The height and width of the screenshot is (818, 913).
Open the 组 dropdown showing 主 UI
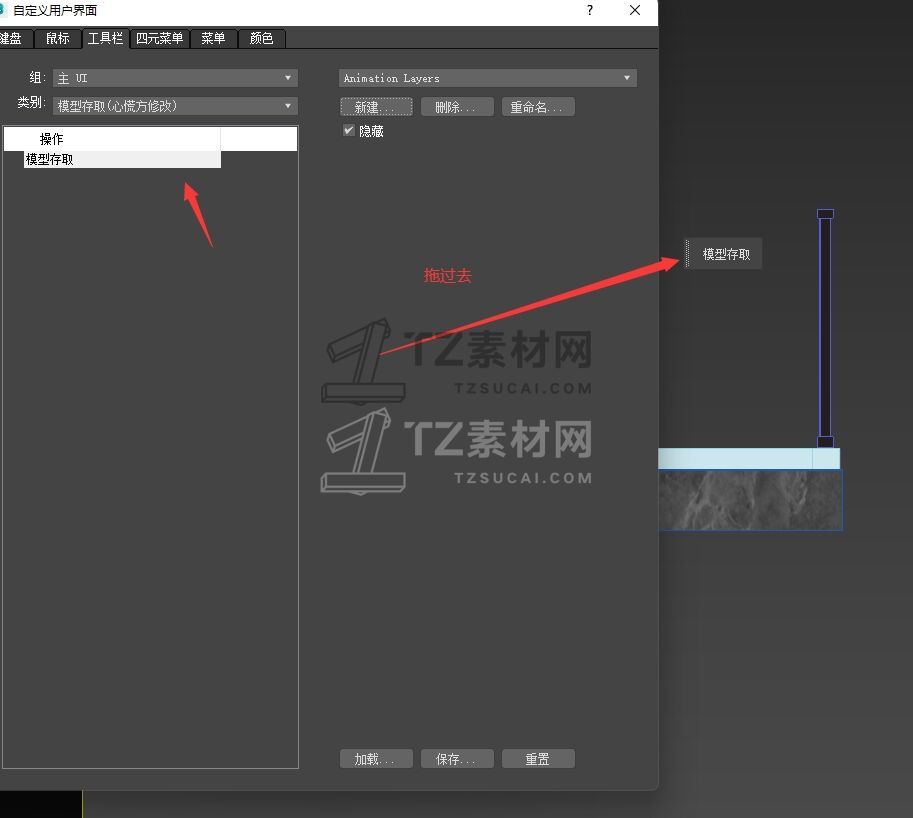pos(175,78)
